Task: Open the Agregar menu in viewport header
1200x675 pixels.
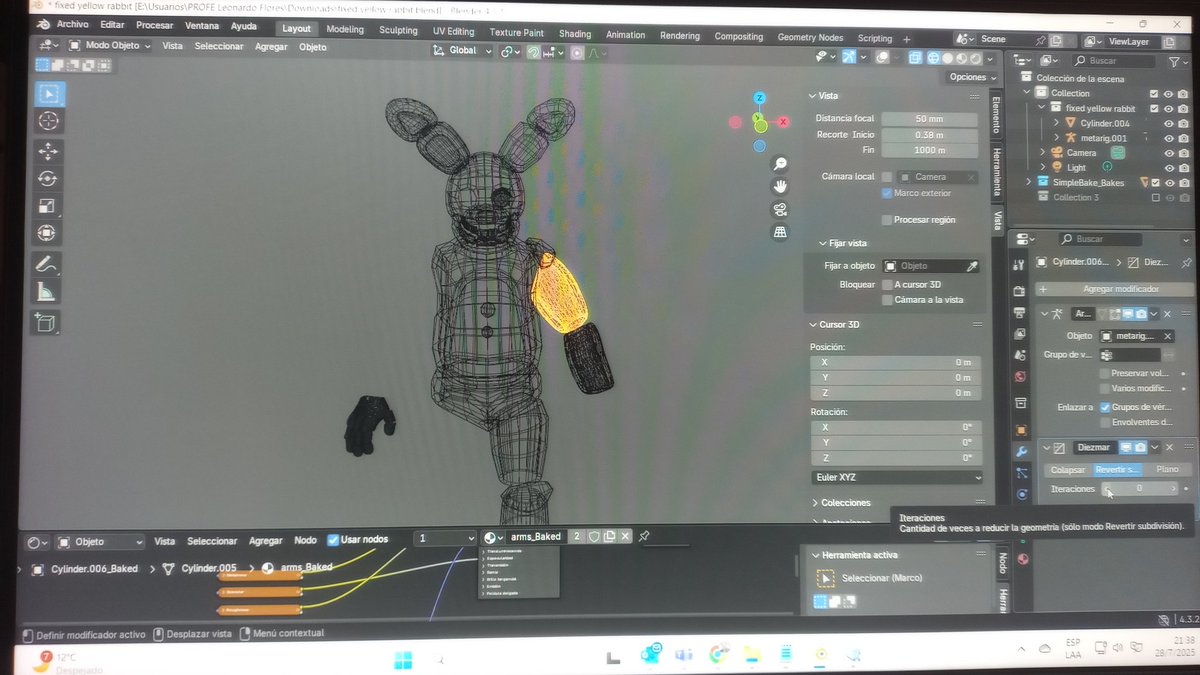Action: [271, 47]
